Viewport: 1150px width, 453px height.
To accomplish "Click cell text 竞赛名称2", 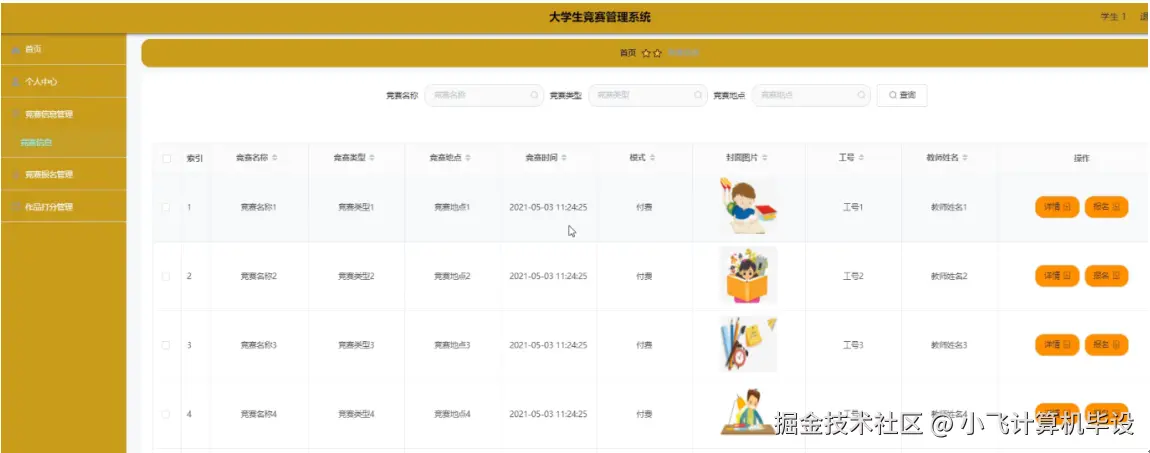I will tap(258, 276).
